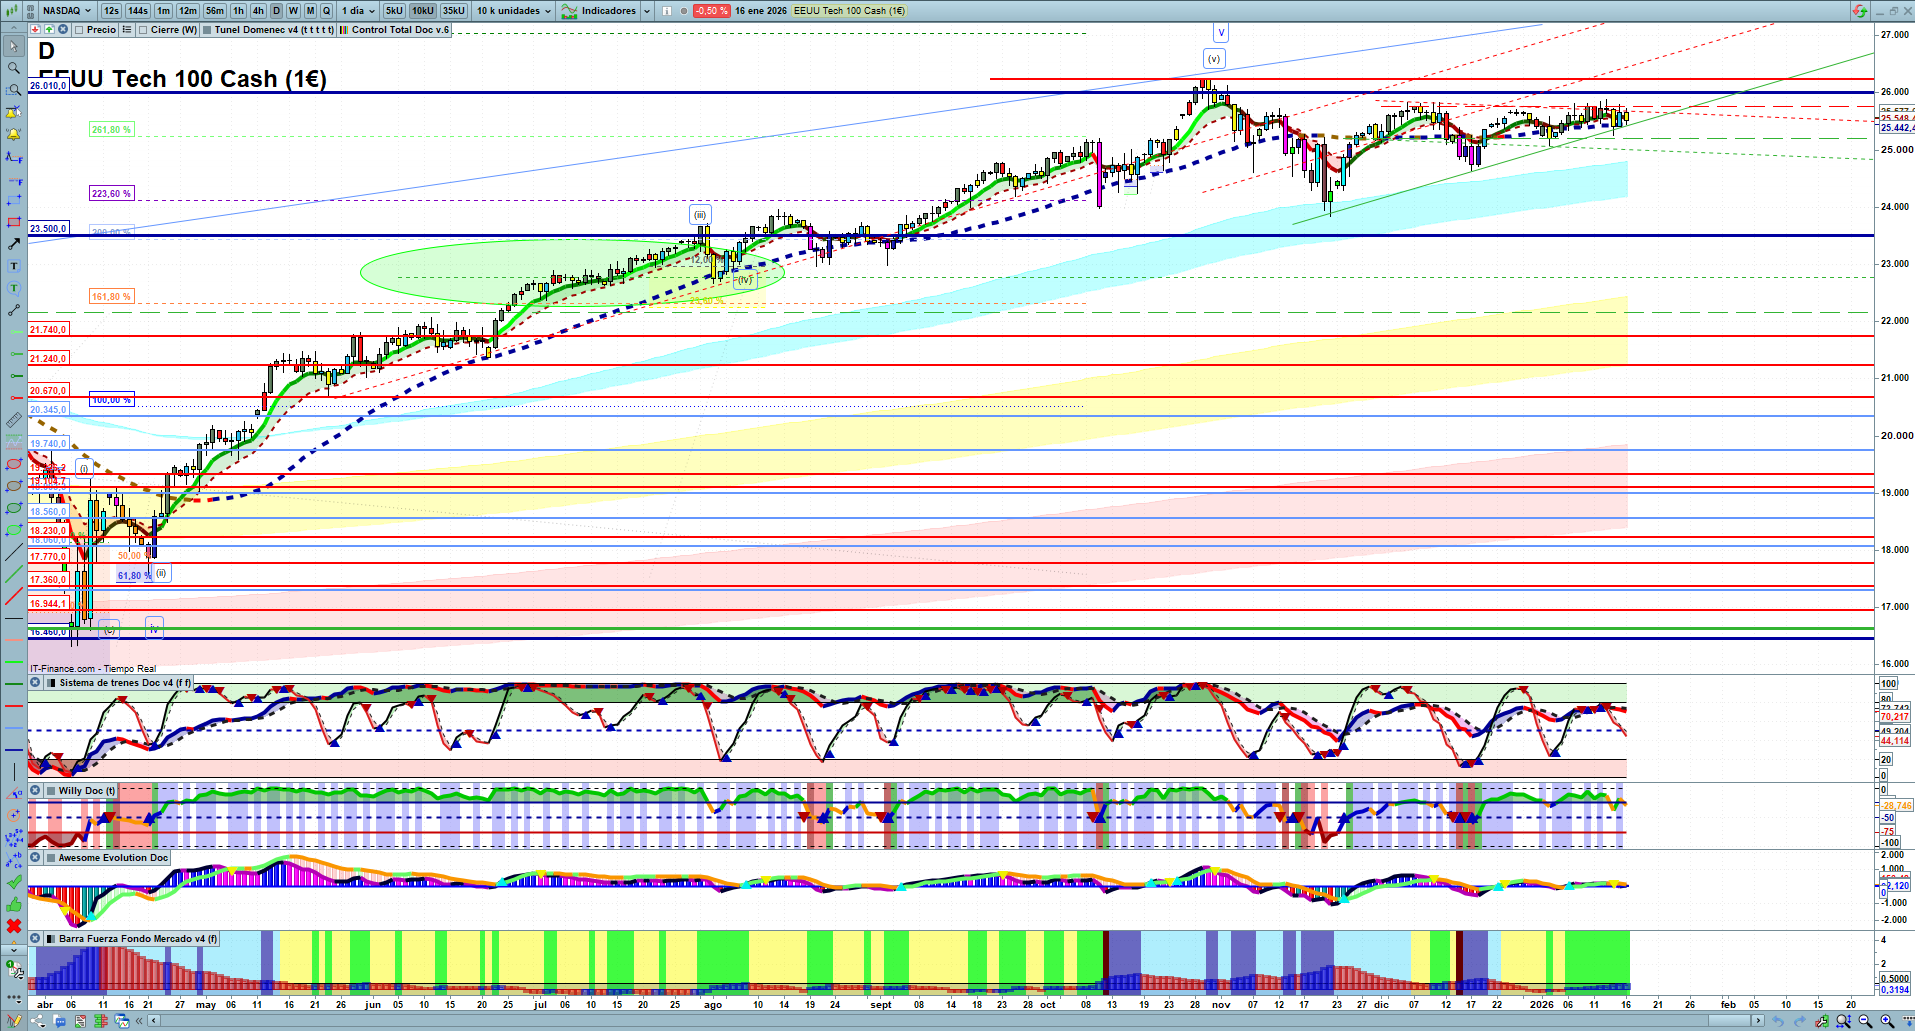Zoom out with bottom-right magnifier minus
The width and height of the screenshot is (1915, 1031).
[x=1865, y=1021]
